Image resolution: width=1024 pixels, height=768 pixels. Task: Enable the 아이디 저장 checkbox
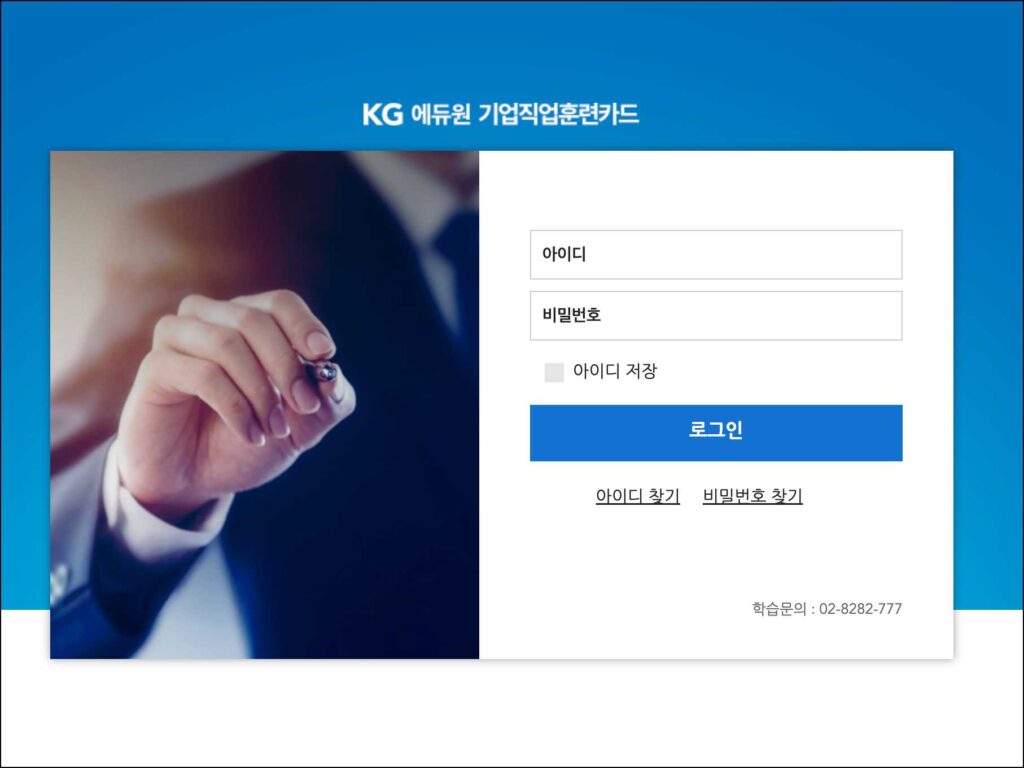point(554,372)
